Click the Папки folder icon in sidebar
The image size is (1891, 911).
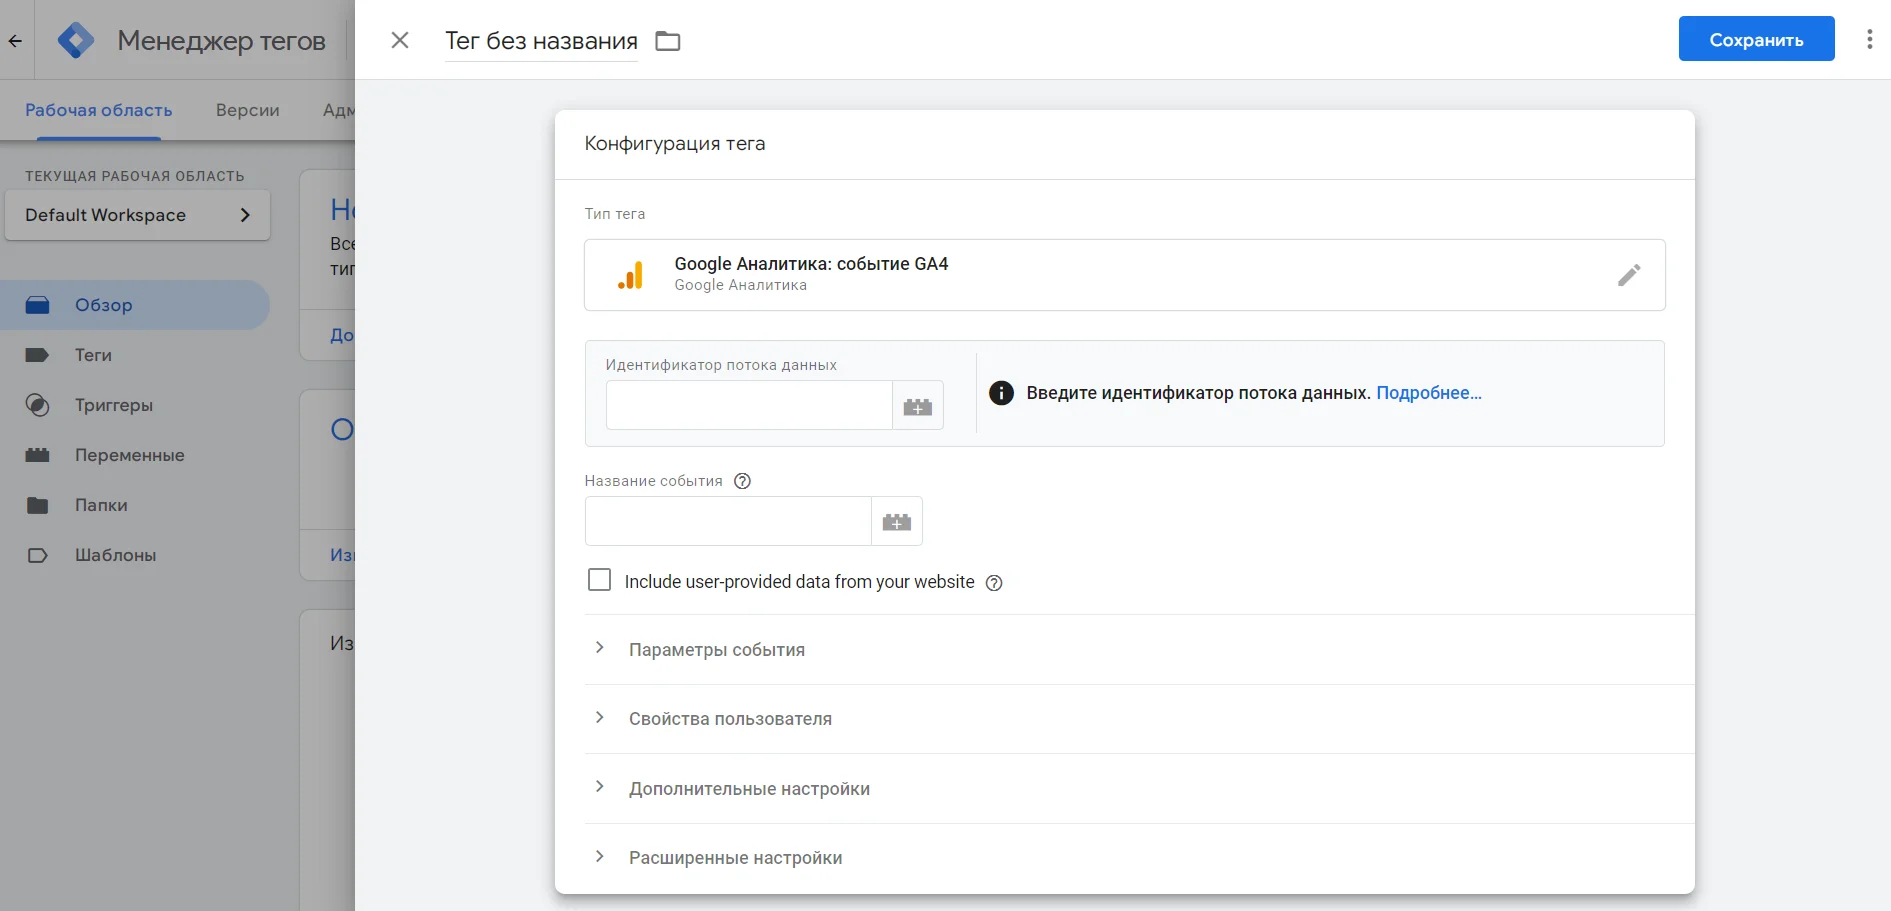pos(37,505)
